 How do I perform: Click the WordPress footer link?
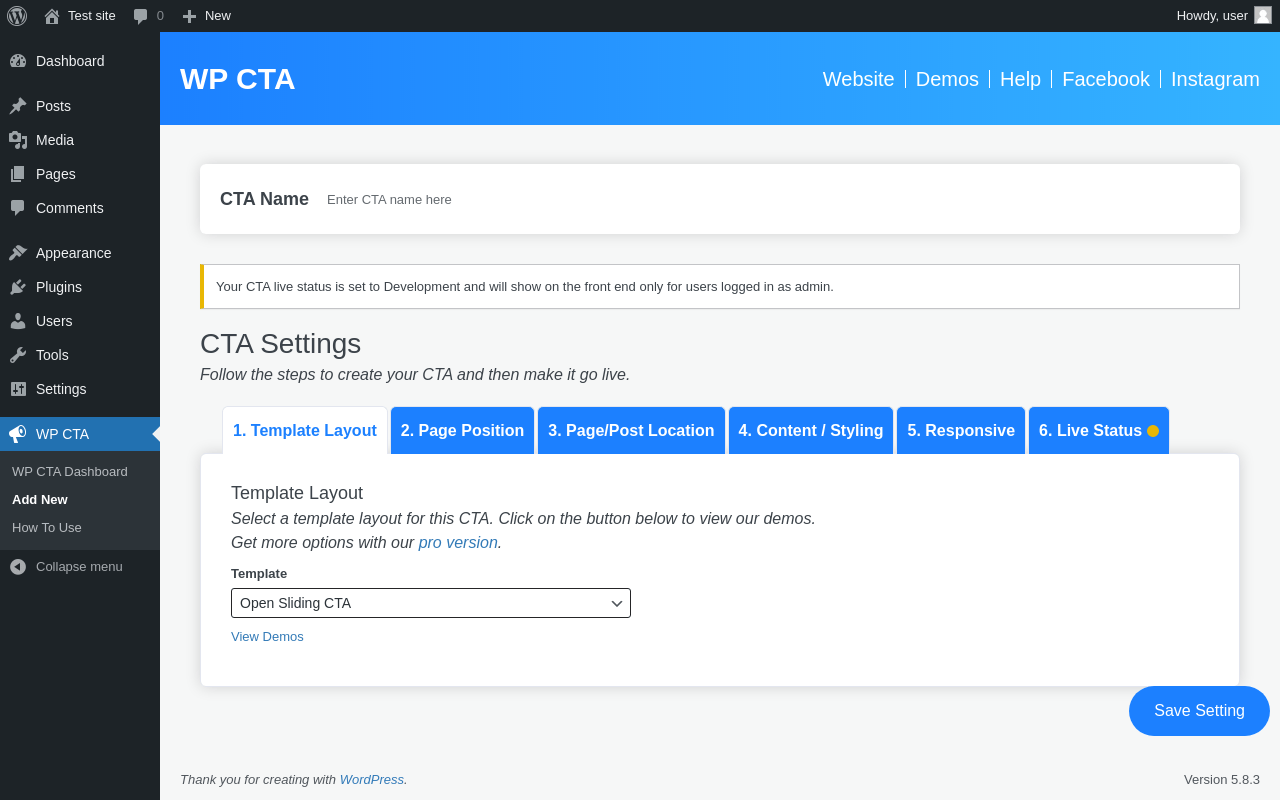tap(372, 779)
